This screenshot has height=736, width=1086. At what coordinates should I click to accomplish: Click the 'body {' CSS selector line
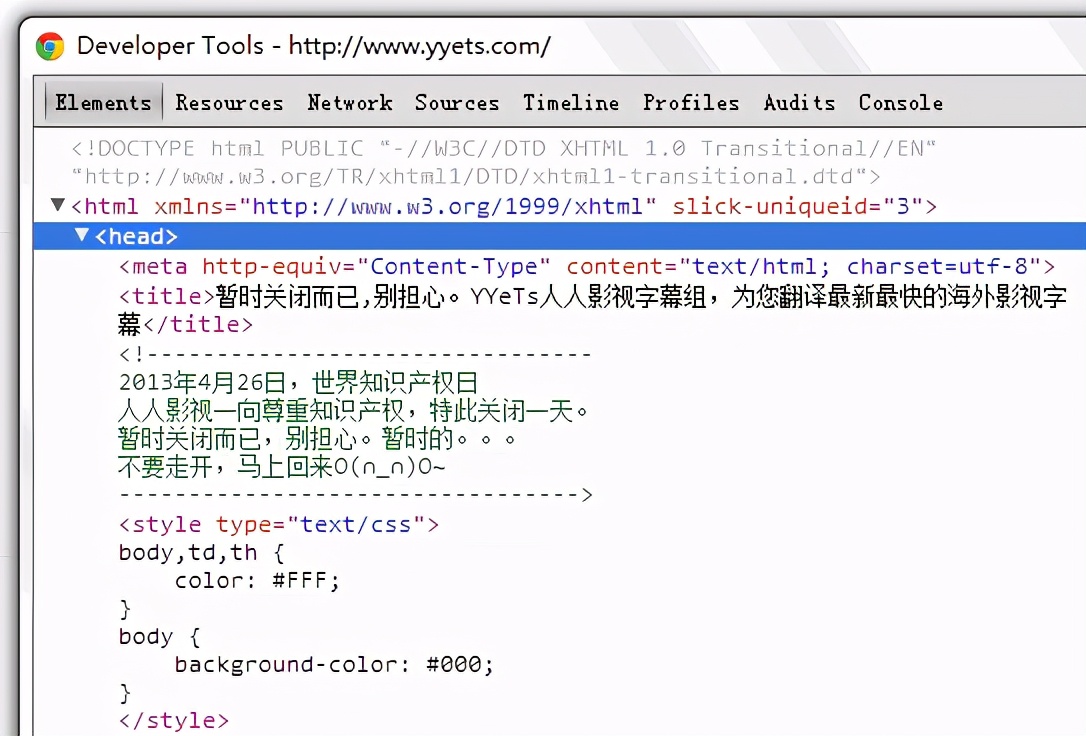(159, 636)
